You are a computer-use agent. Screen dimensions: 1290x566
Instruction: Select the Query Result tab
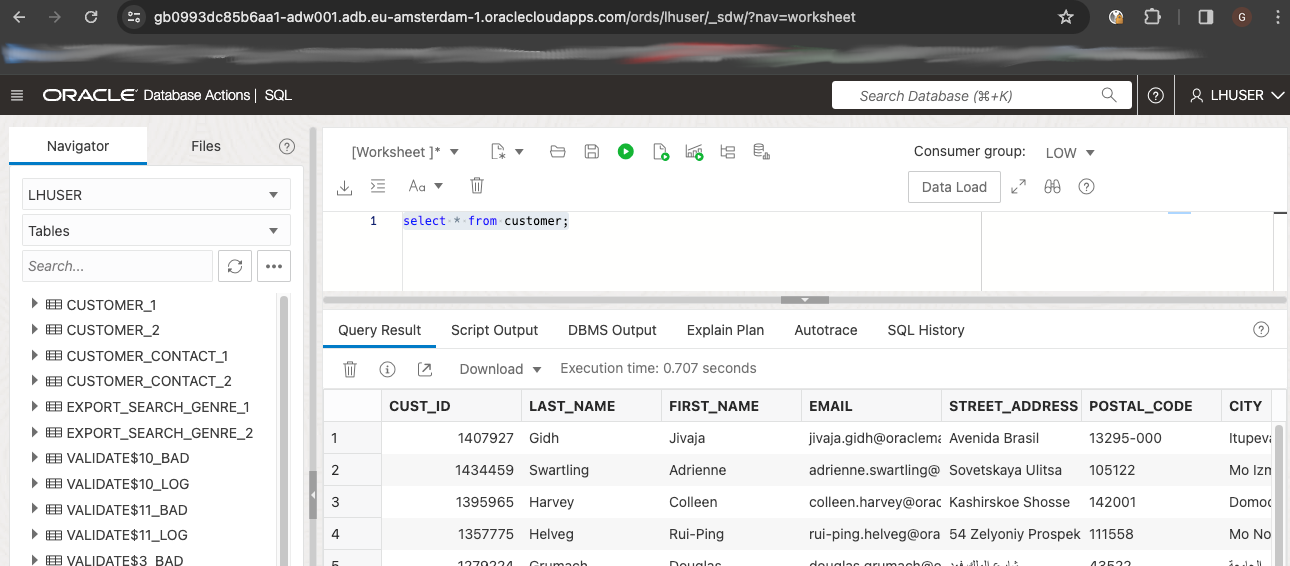click(380, 330)
